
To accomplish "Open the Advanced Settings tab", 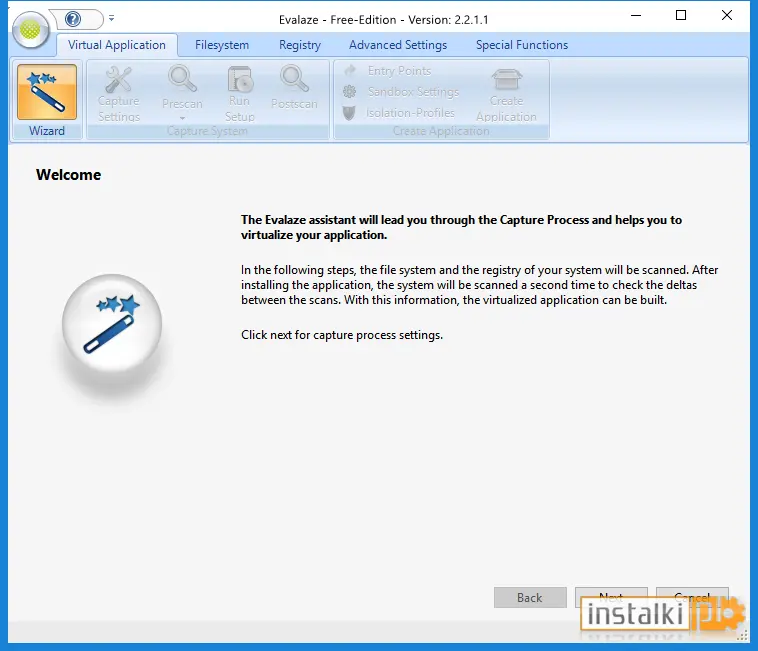I will [x=398, y=45].
